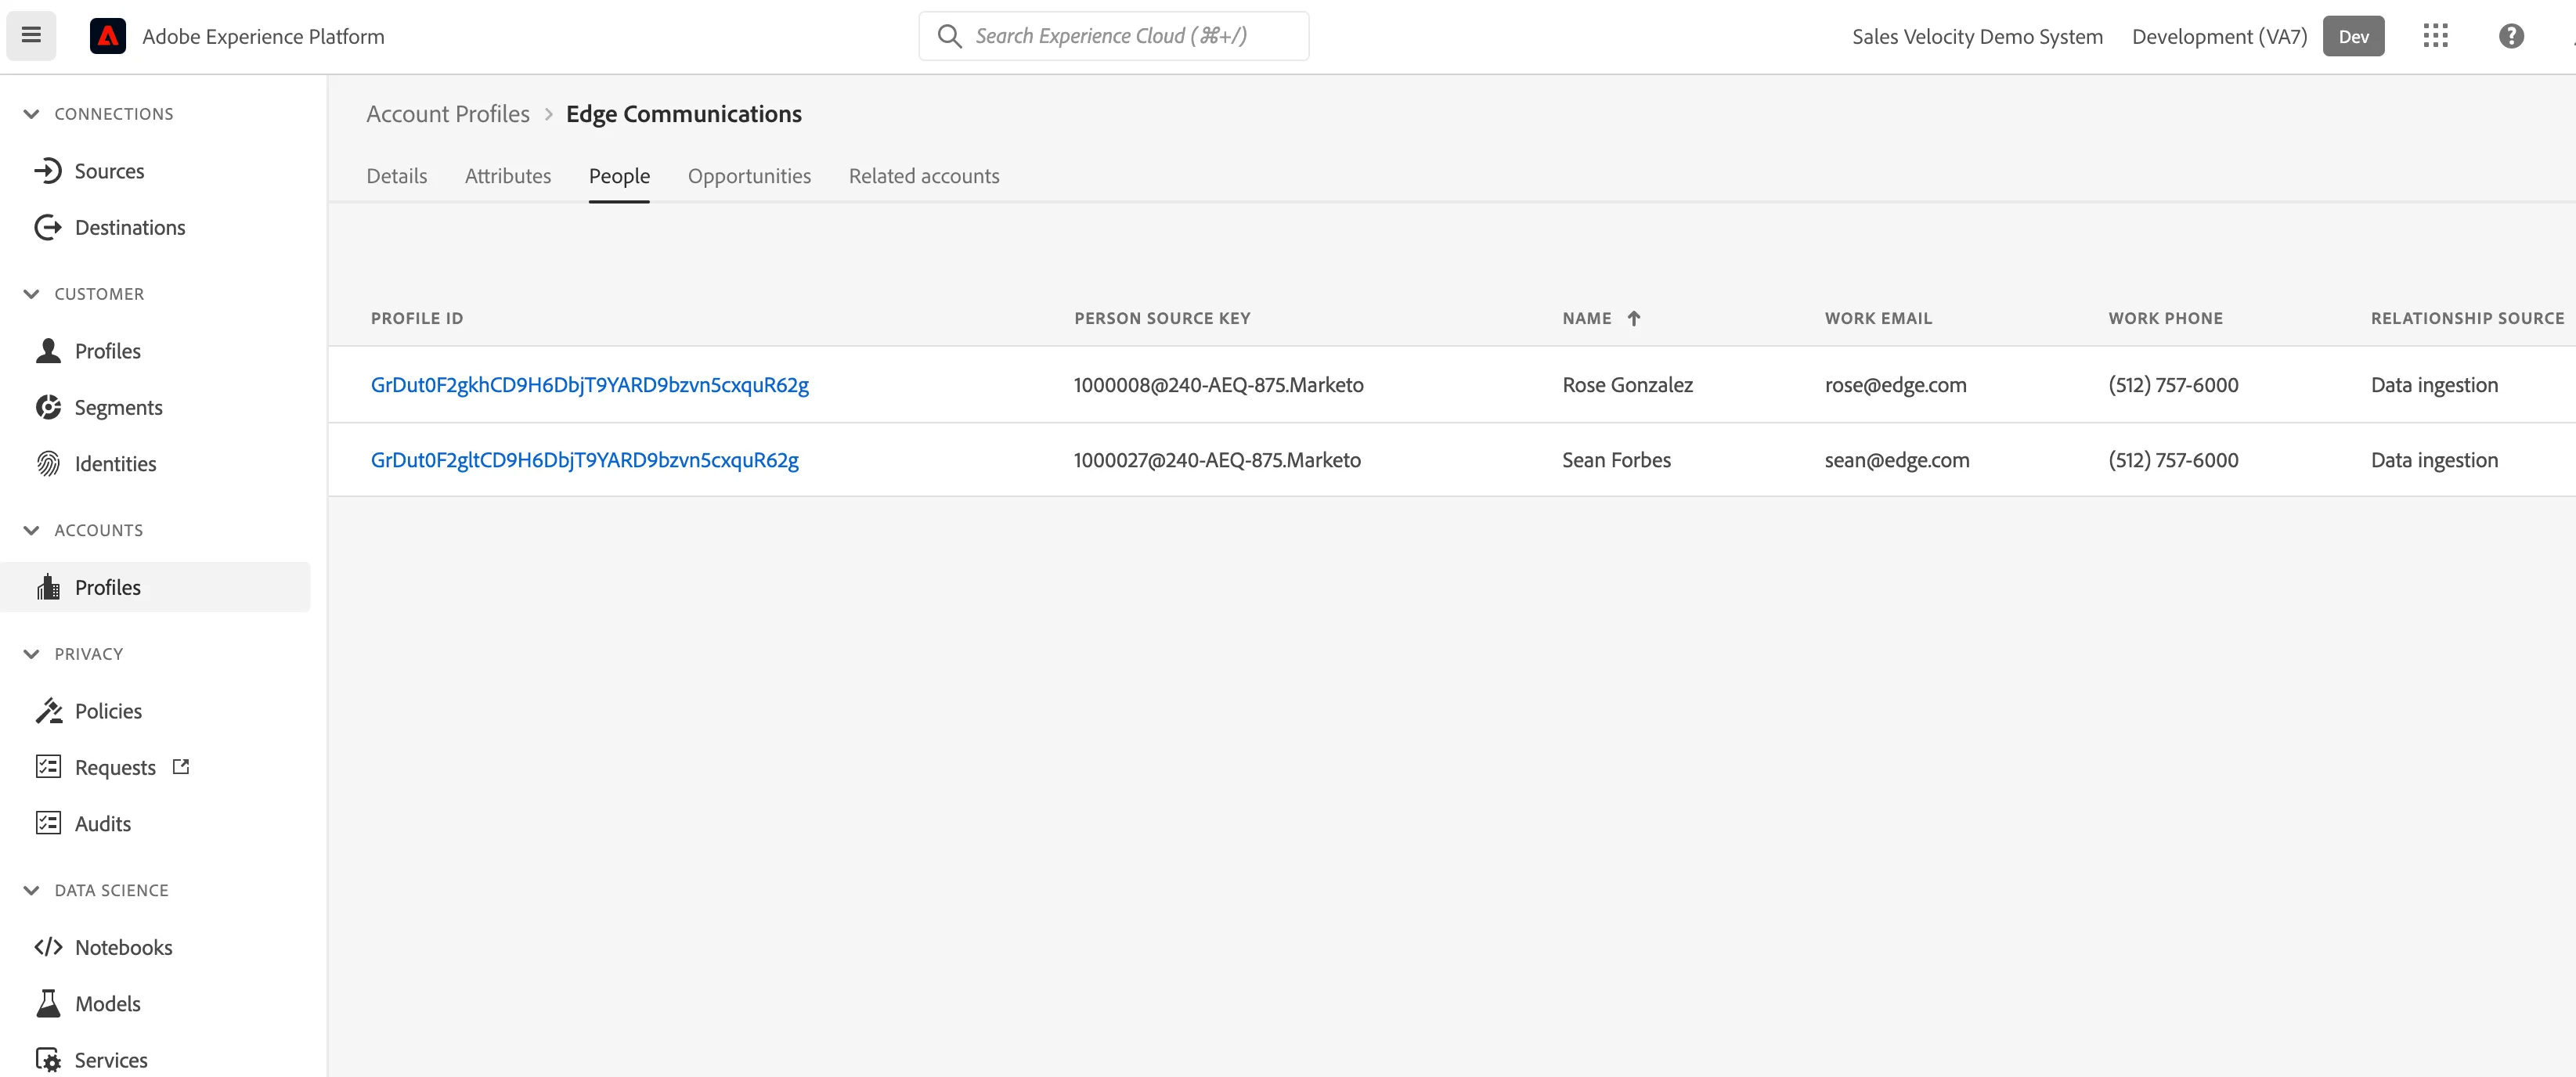
Task: Open Sean Forbes profile ID link
Action: (x=585, y=460)
